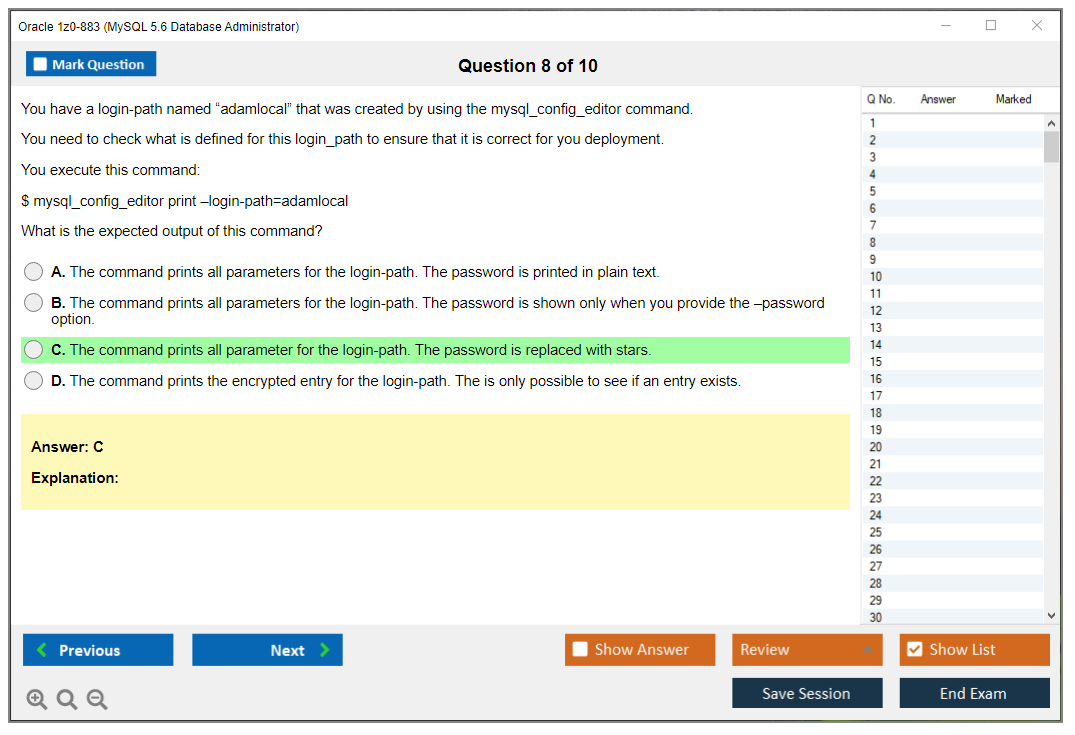Click the middle magnifier reset-zoom icon
The width and height of the screenshot is (1075, 735).
click(x=66, y=699)
